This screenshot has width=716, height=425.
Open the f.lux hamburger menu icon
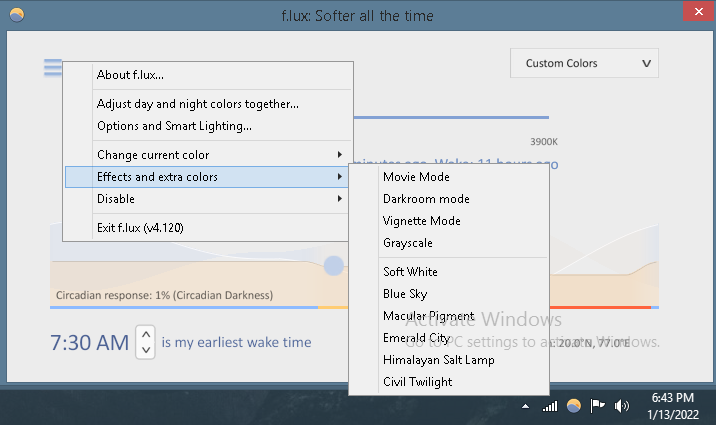(53, 68)
